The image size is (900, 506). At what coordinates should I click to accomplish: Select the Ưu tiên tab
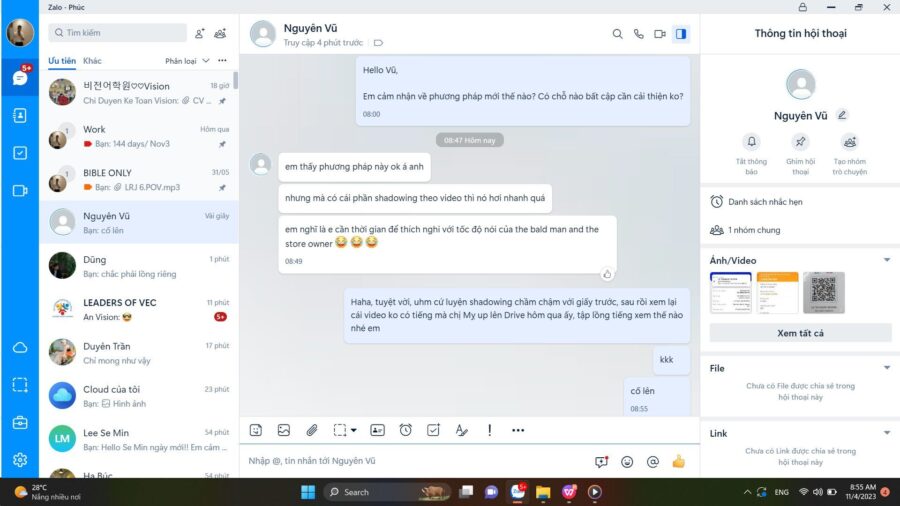(62, 61)
